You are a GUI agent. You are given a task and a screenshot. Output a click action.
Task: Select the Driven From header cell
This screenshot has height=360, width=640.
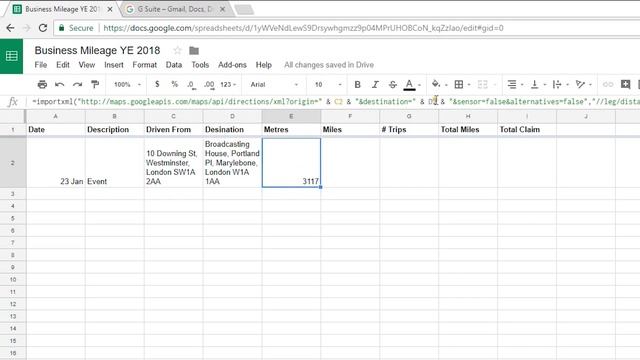click(173, 130)
